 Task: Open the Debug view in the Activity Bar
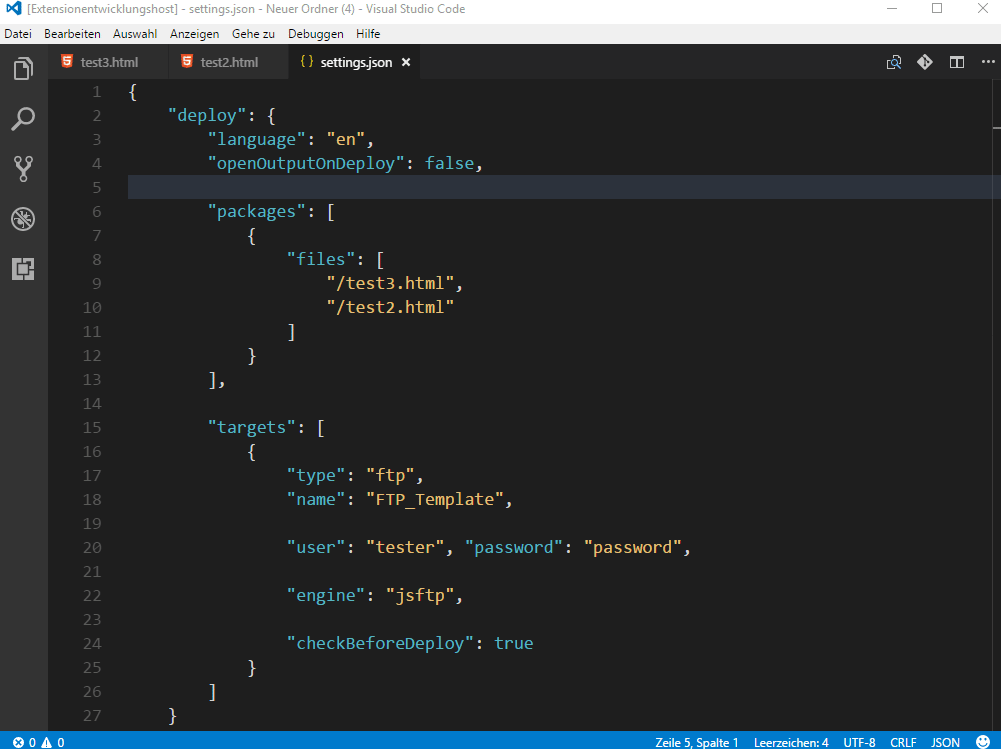[x=22, y=219]
